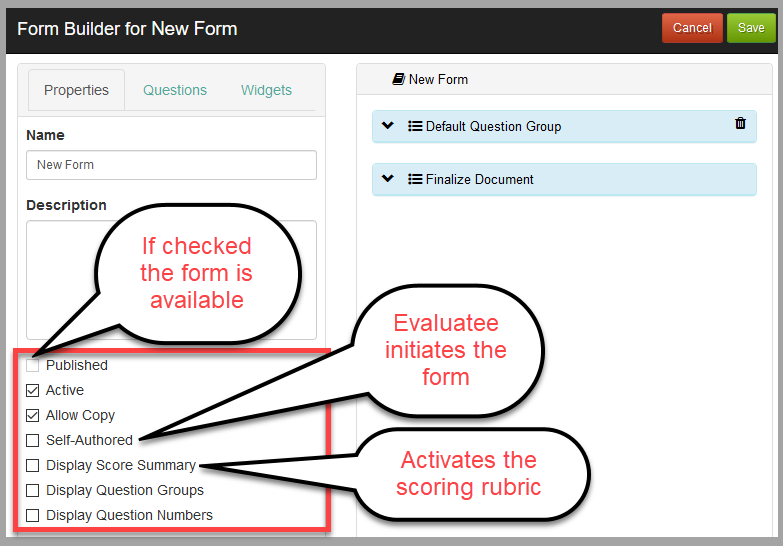
Task: Uncheck the Allow Copy checkbox
Action: (32, 415)
